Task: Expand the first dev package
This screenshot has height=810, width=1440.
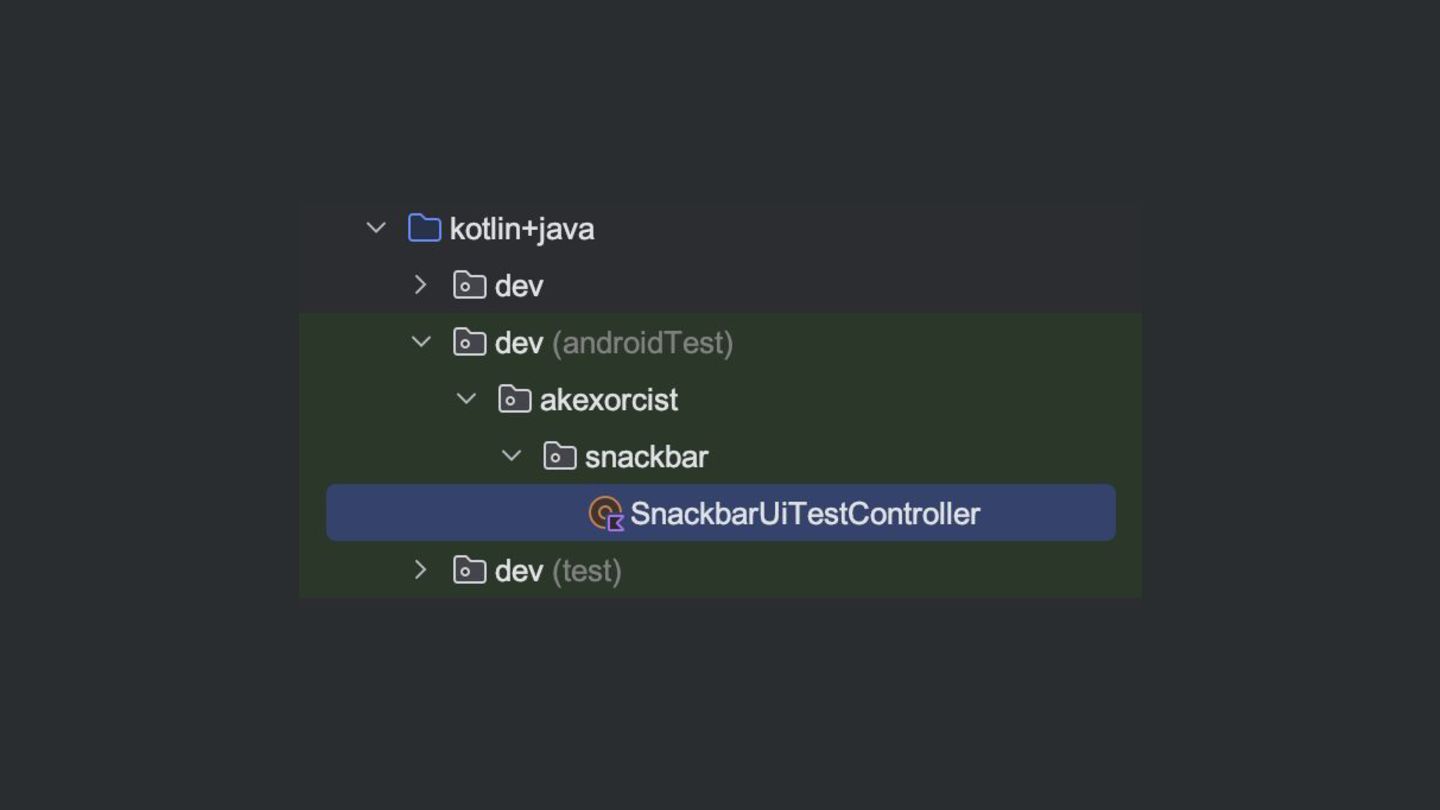Action: [x=421, y=285]
